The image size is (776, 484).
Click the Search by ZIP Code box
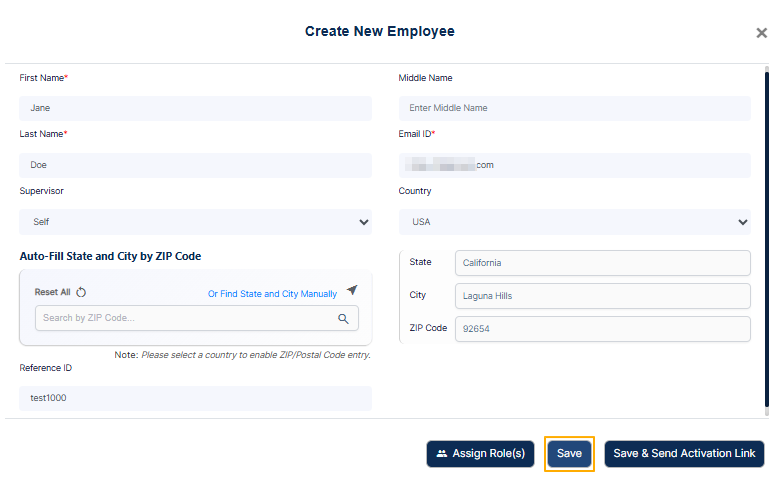point(197,318)
